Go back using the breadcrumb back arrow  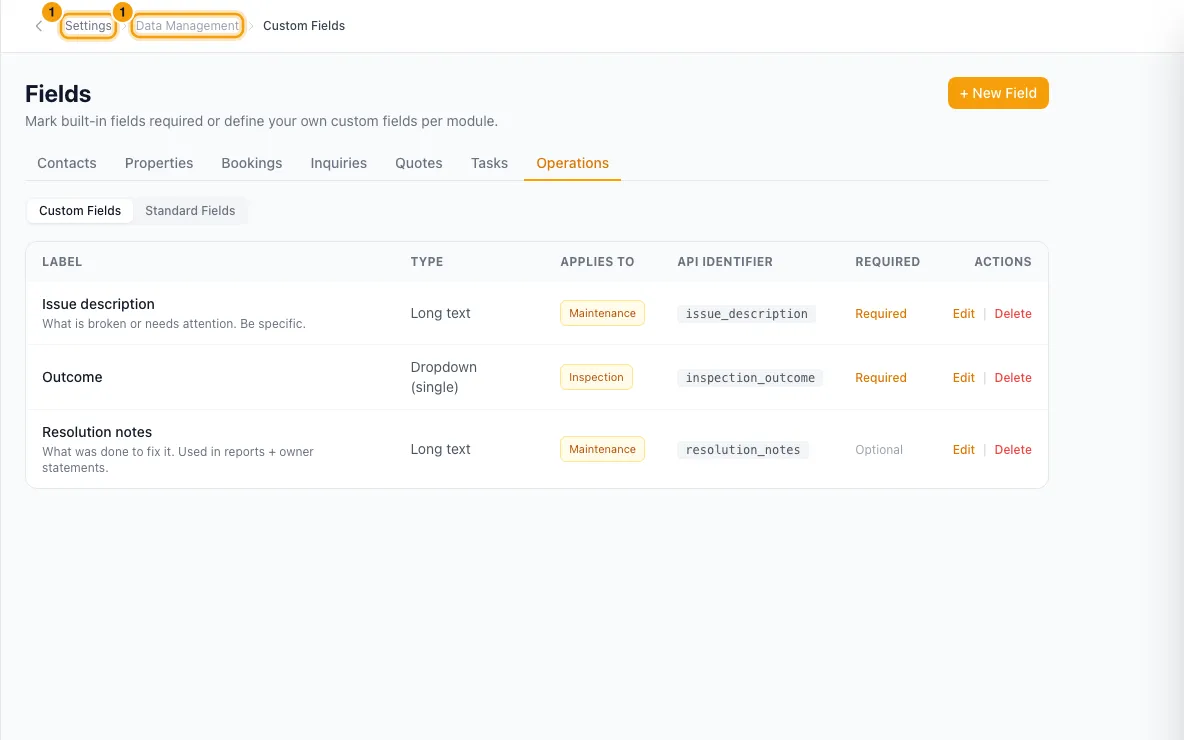[39, 26]
